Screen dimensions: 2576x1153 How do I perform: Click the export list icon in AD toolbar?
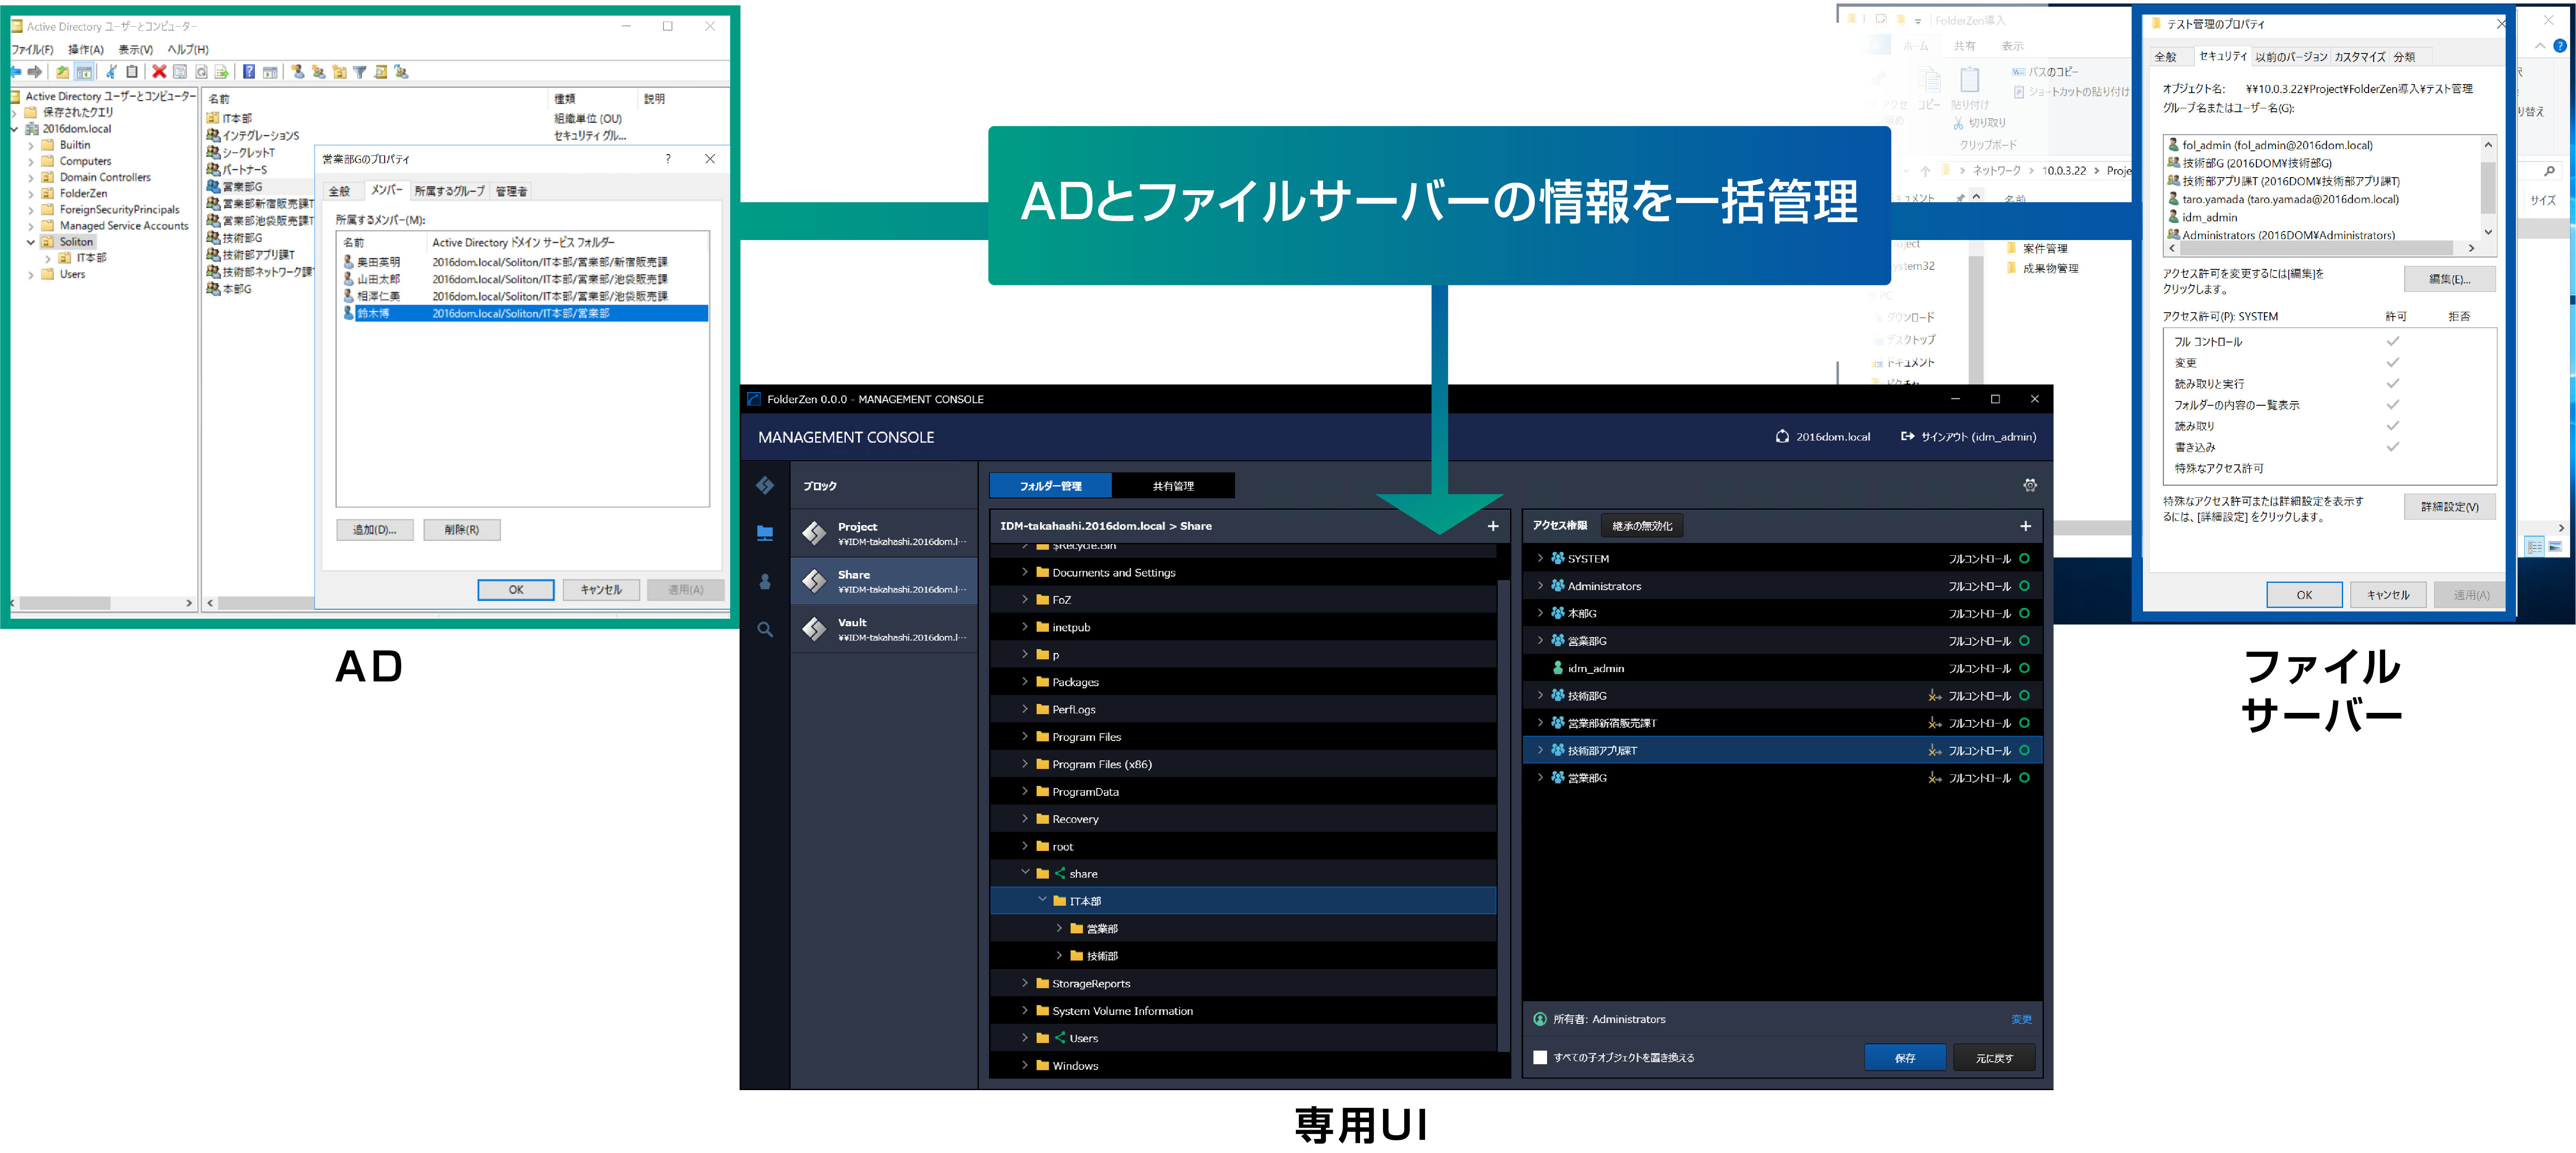pos(222,72)
